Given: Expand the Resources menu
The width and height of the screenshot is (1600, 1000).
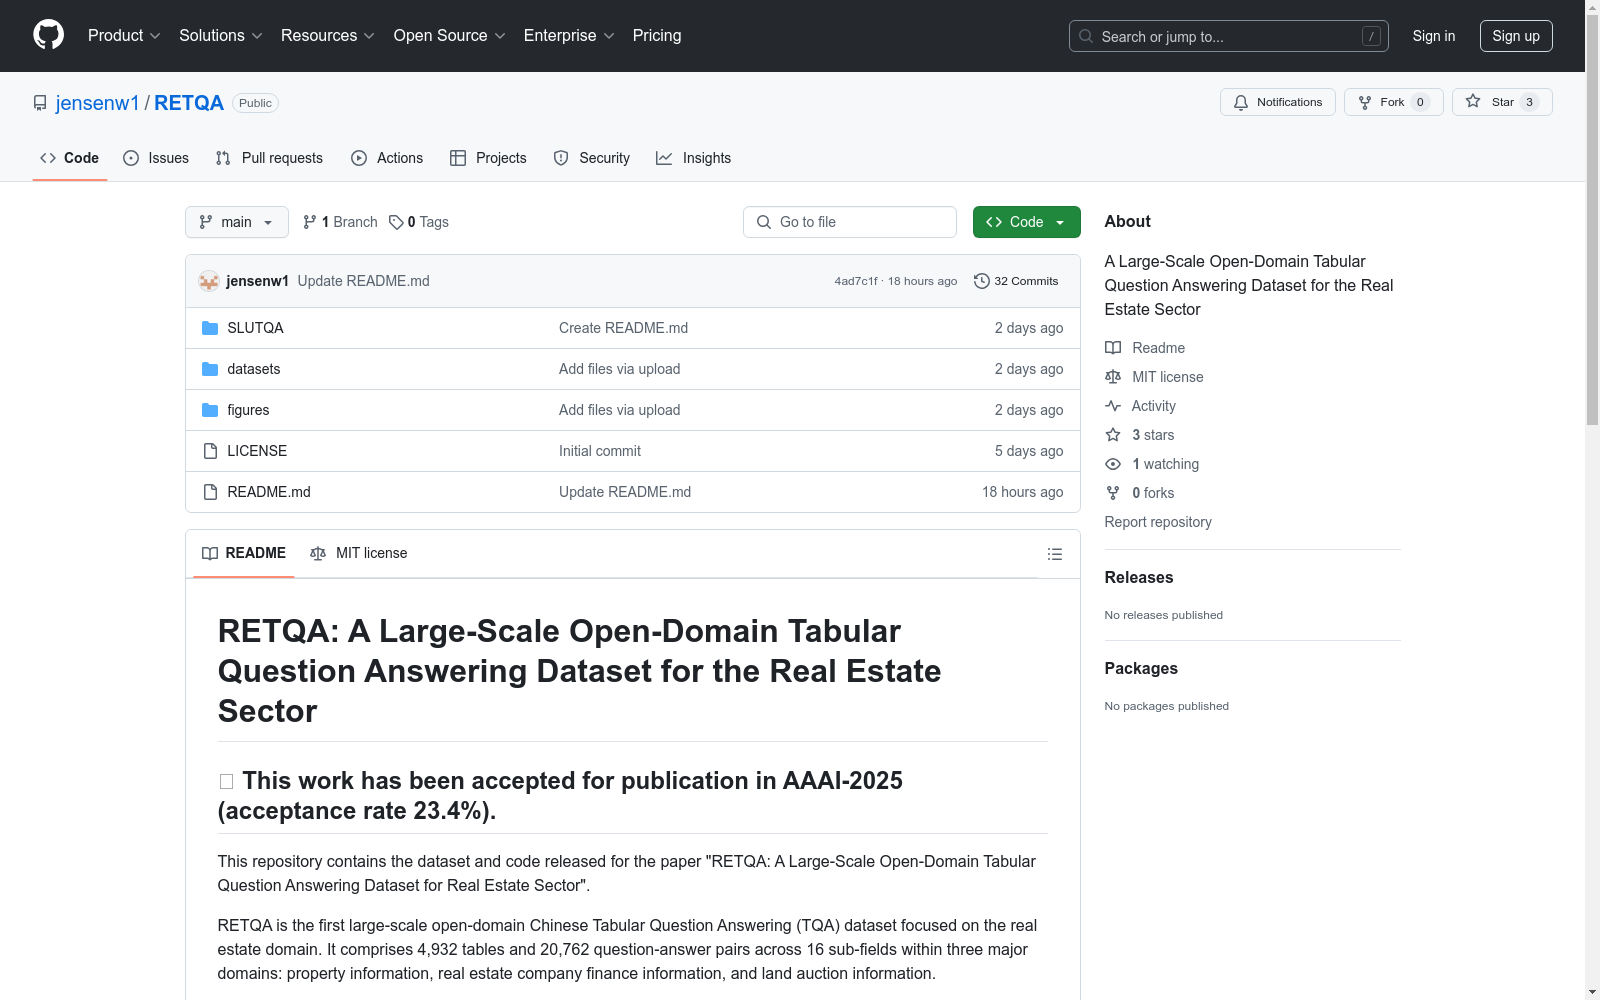Looking at the screenshot, I should coord(328,36).
